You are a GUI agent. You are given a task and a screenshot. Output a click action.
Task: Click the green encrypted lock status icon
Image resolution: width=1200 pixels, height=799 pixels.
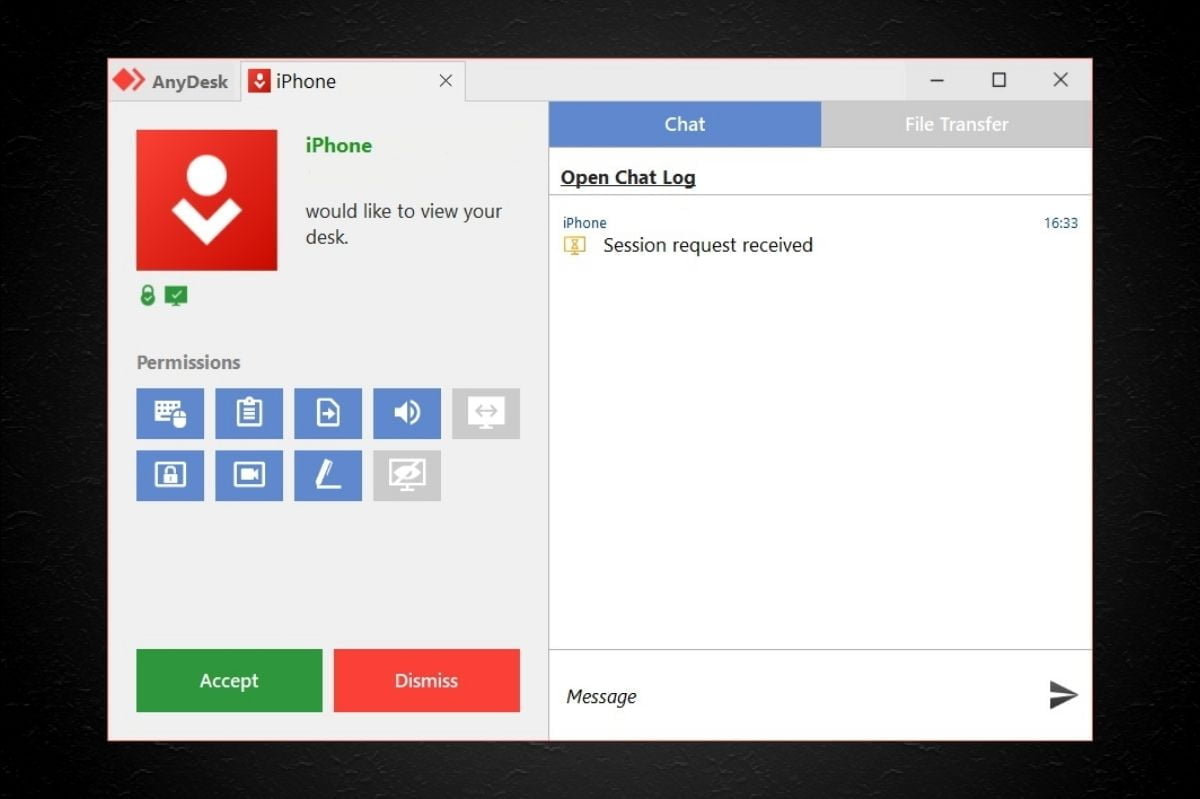(x=148, y=295)
